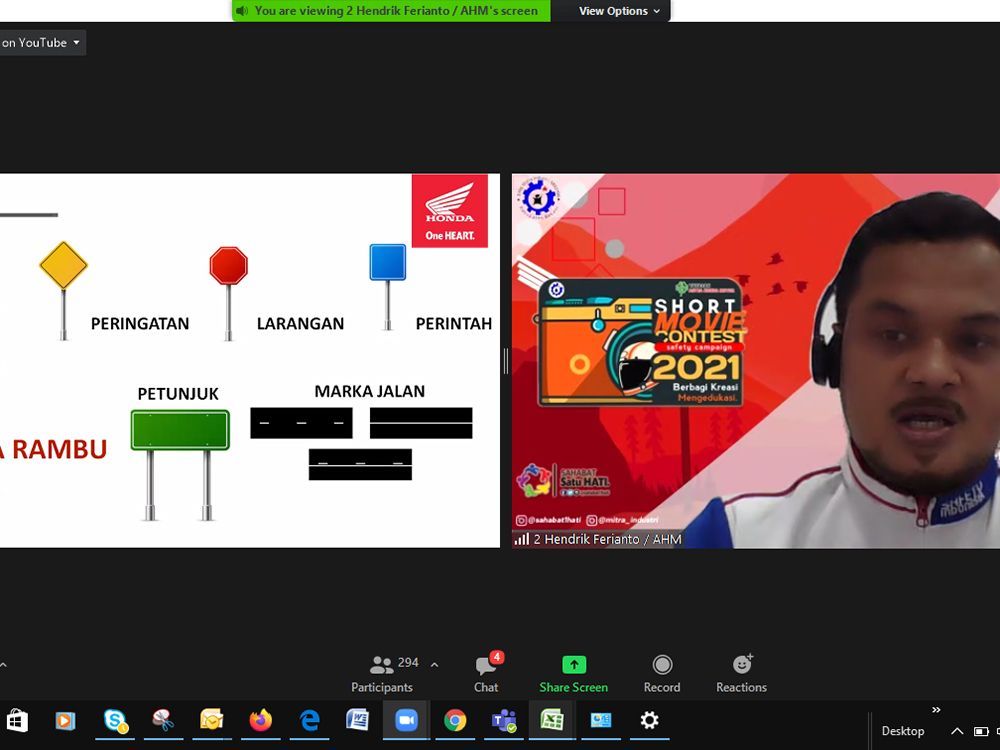1000x750 pixels.
Task: Open the Snipping Tool taskbar icon
Action: [163, 721]
